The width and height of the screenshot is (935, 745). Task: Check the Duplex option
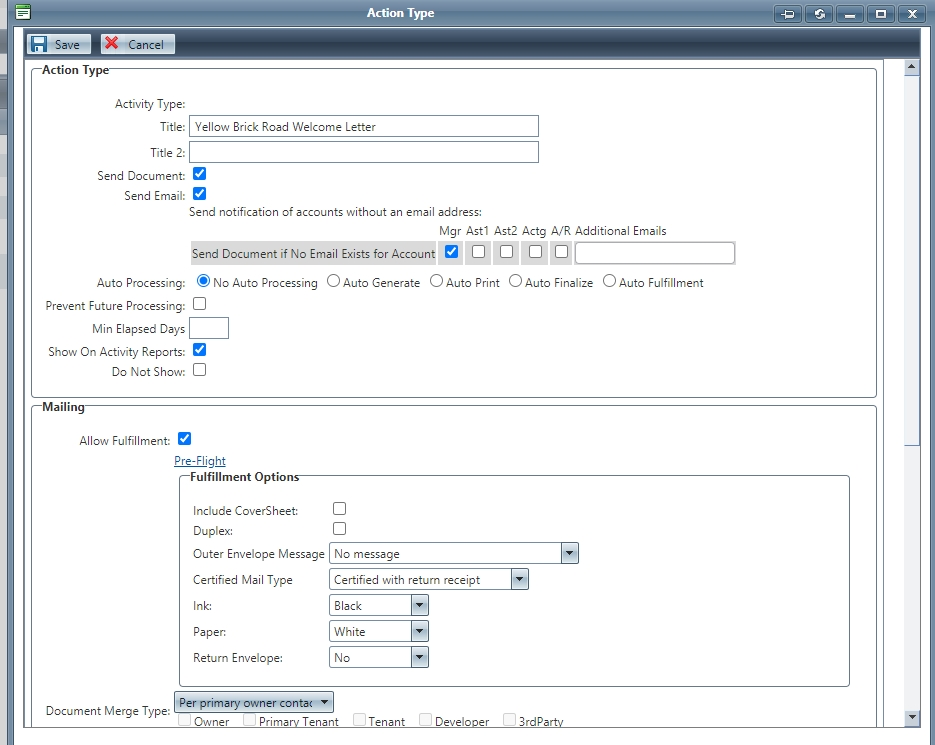point(339,530)
